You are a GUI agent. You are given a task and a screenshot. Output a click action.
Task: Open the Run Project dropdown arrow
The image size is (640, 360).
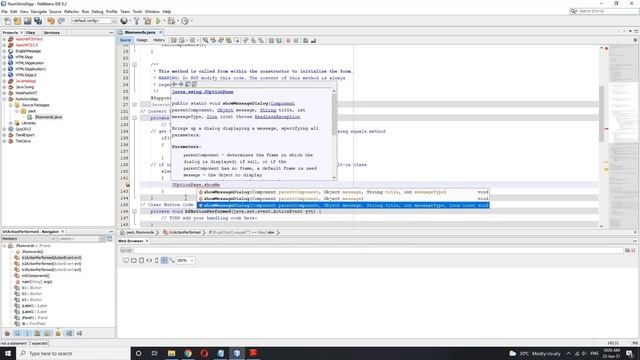[164, 21]
